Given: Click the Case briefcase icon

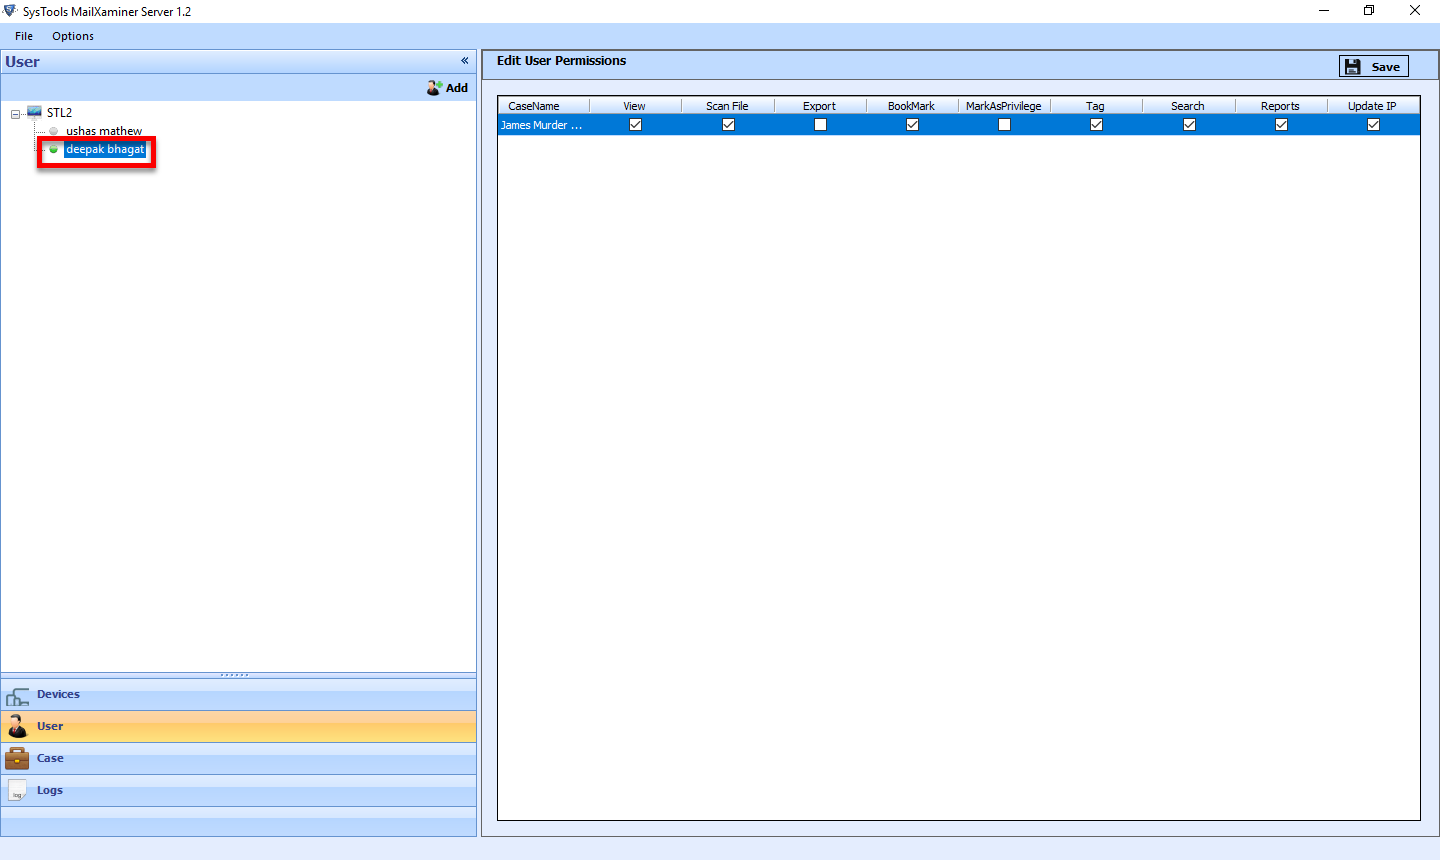Looking at the screenshot, I should point(17,758).
